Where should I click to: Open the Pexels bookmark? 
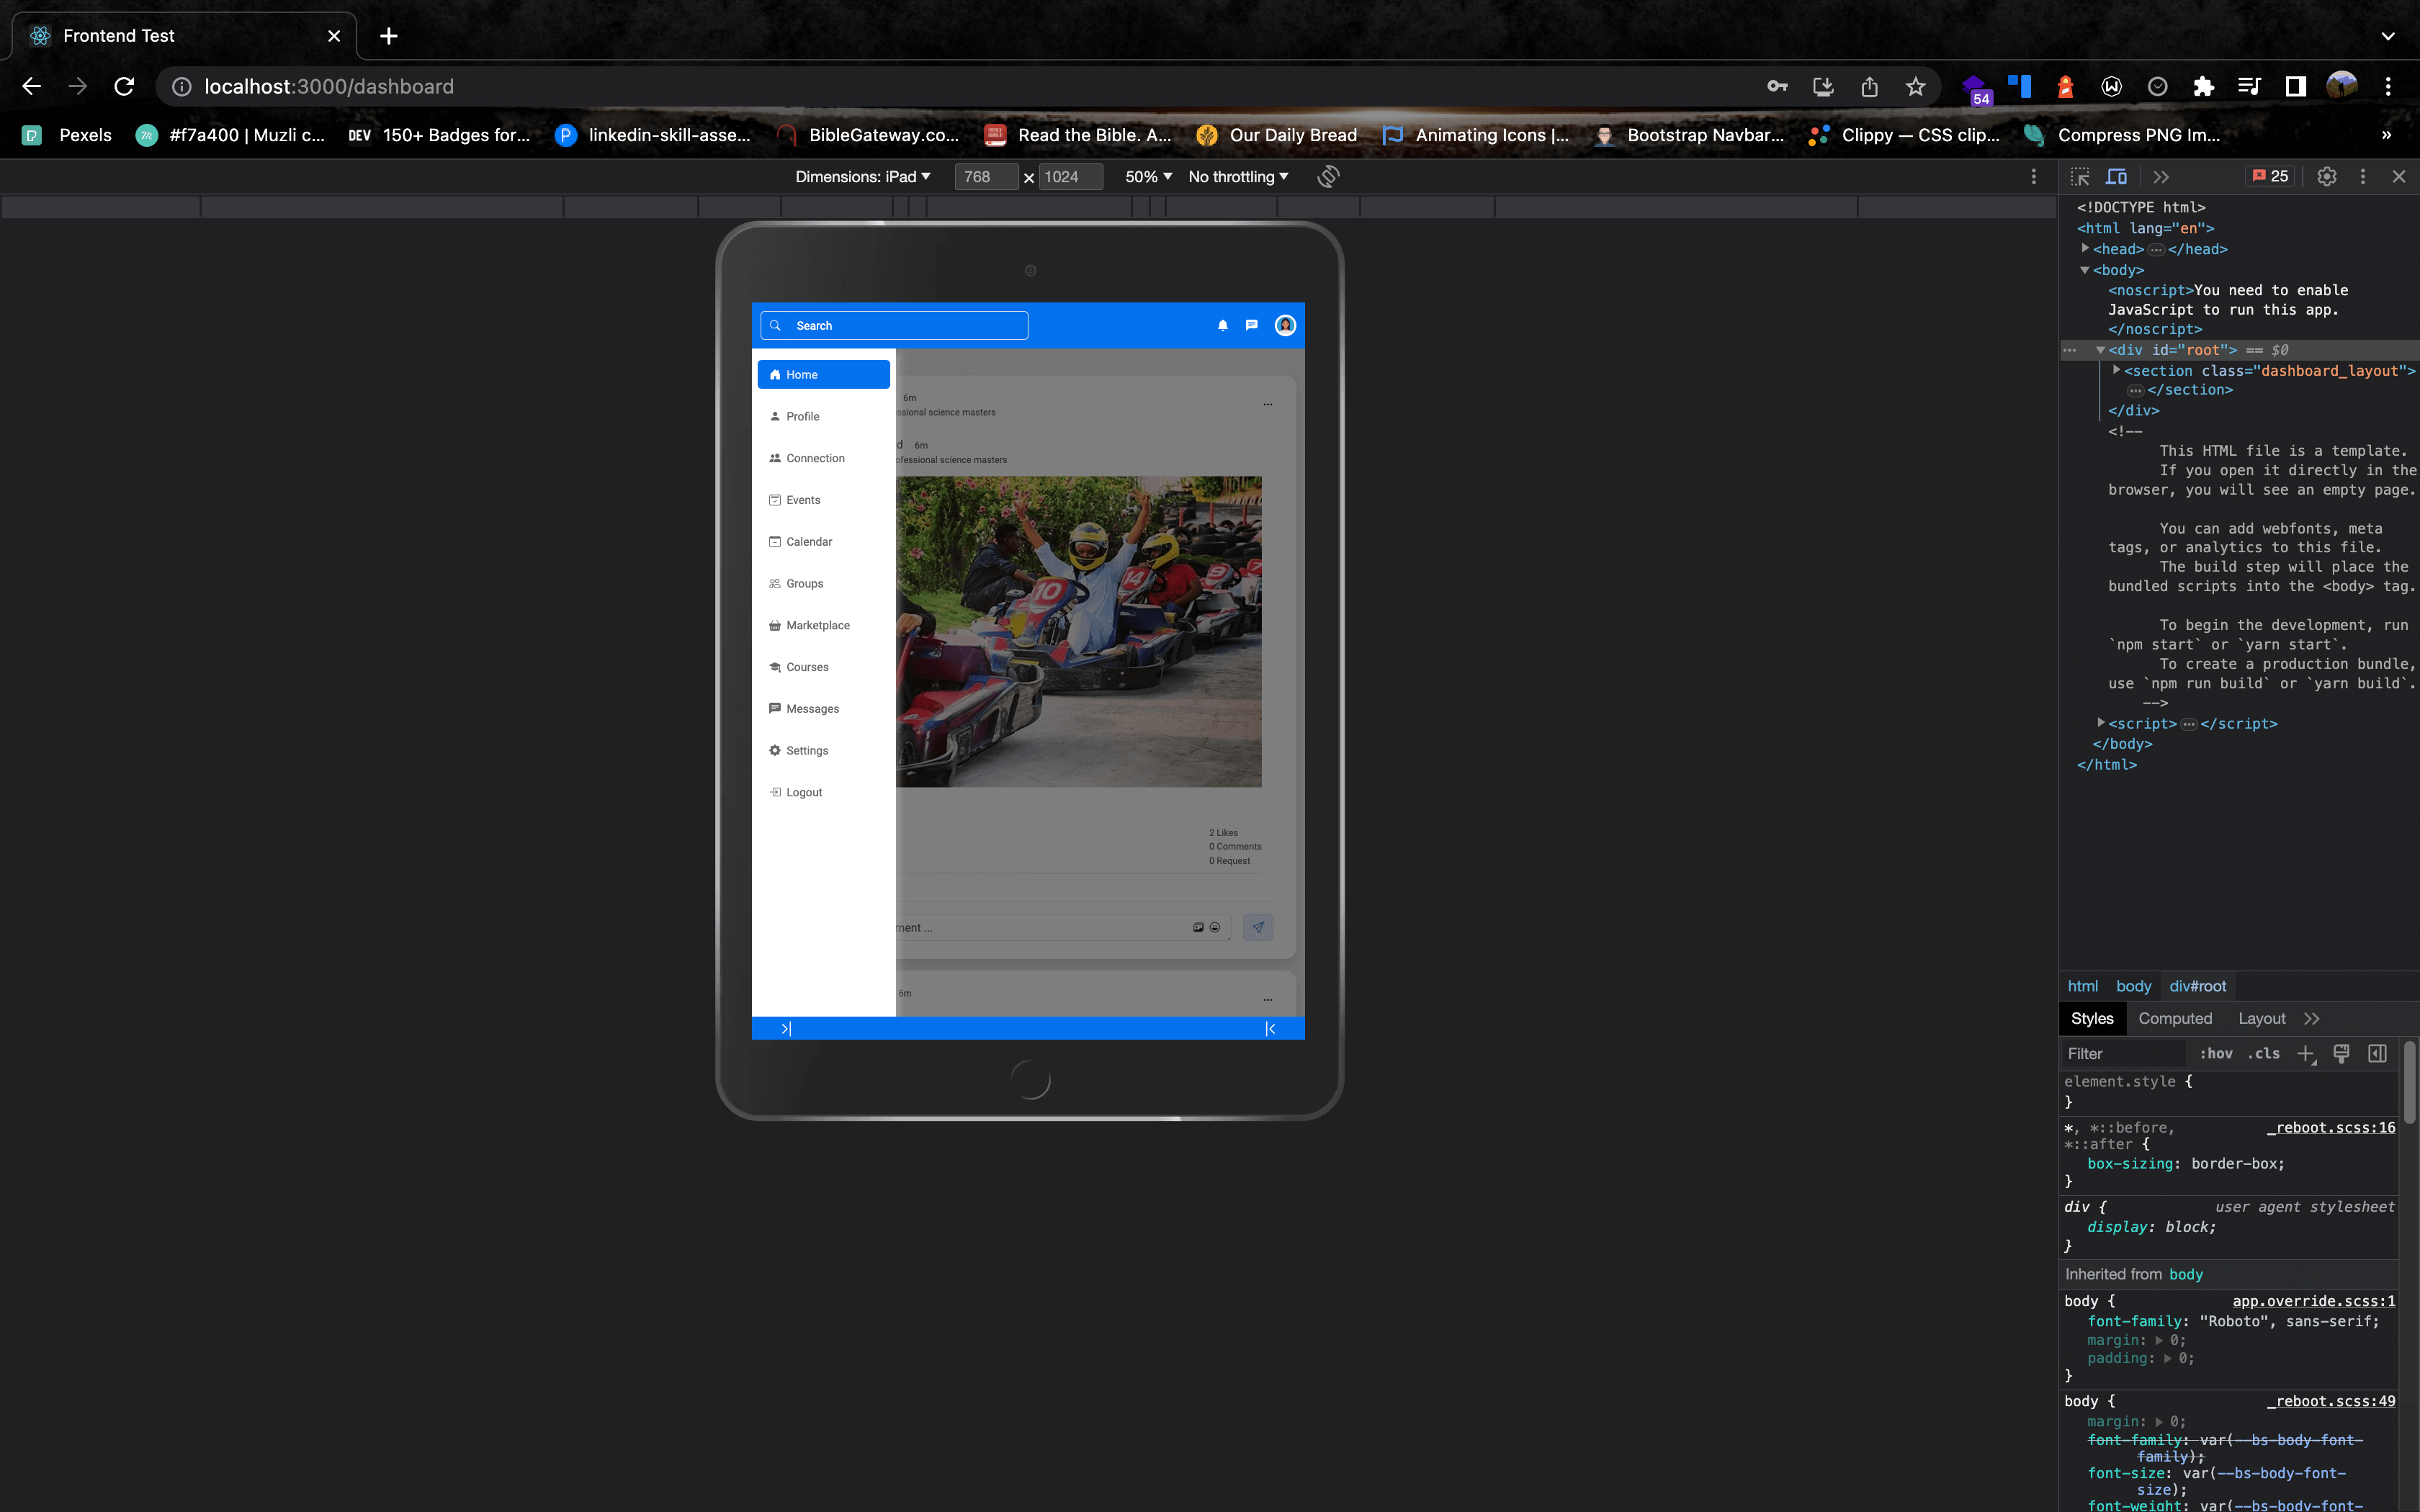[67, 135]
